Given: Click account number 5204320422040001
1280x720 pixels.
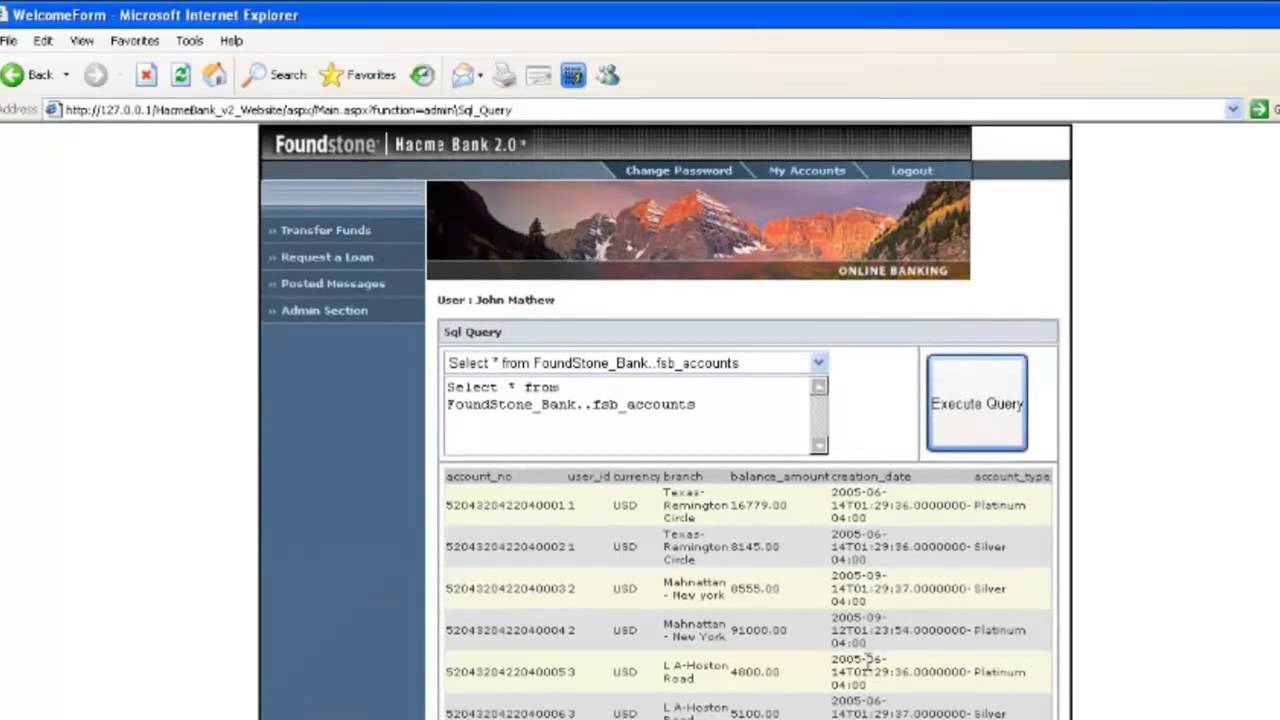Looking at the screenshot, I should [506, 506].
